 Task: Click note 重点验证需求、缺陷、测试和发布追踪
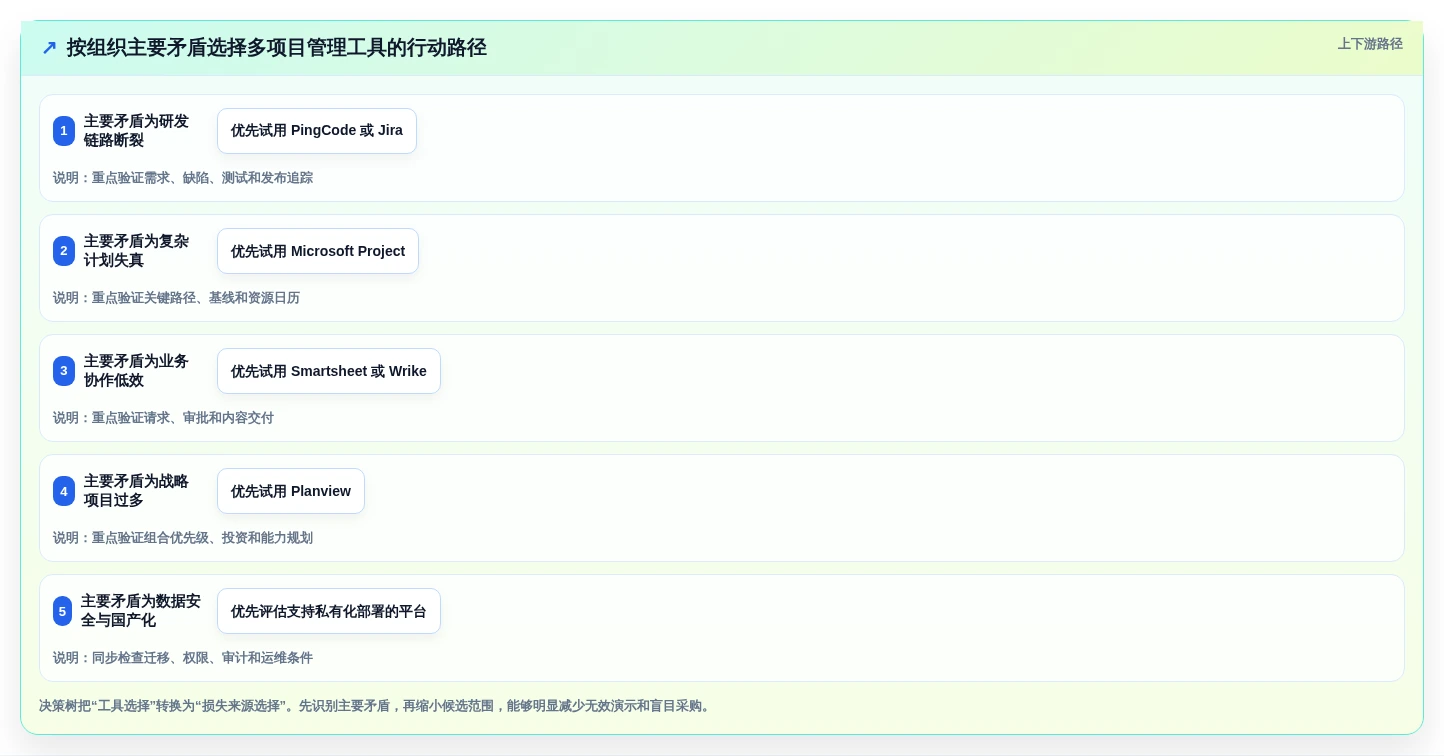(x=202, y=178)
